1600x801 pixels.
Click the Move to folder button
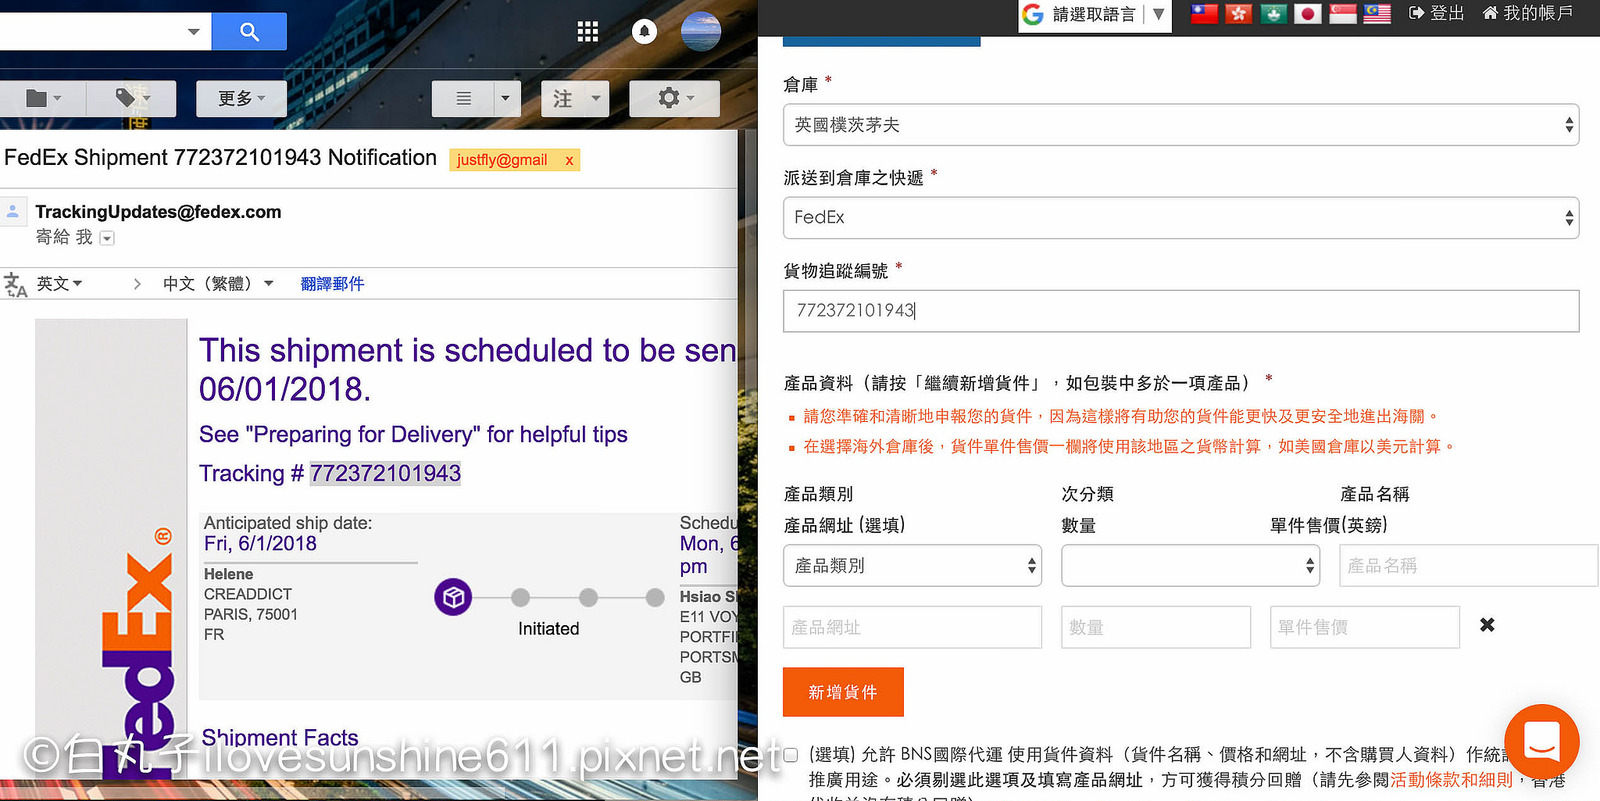click(43, 98)
